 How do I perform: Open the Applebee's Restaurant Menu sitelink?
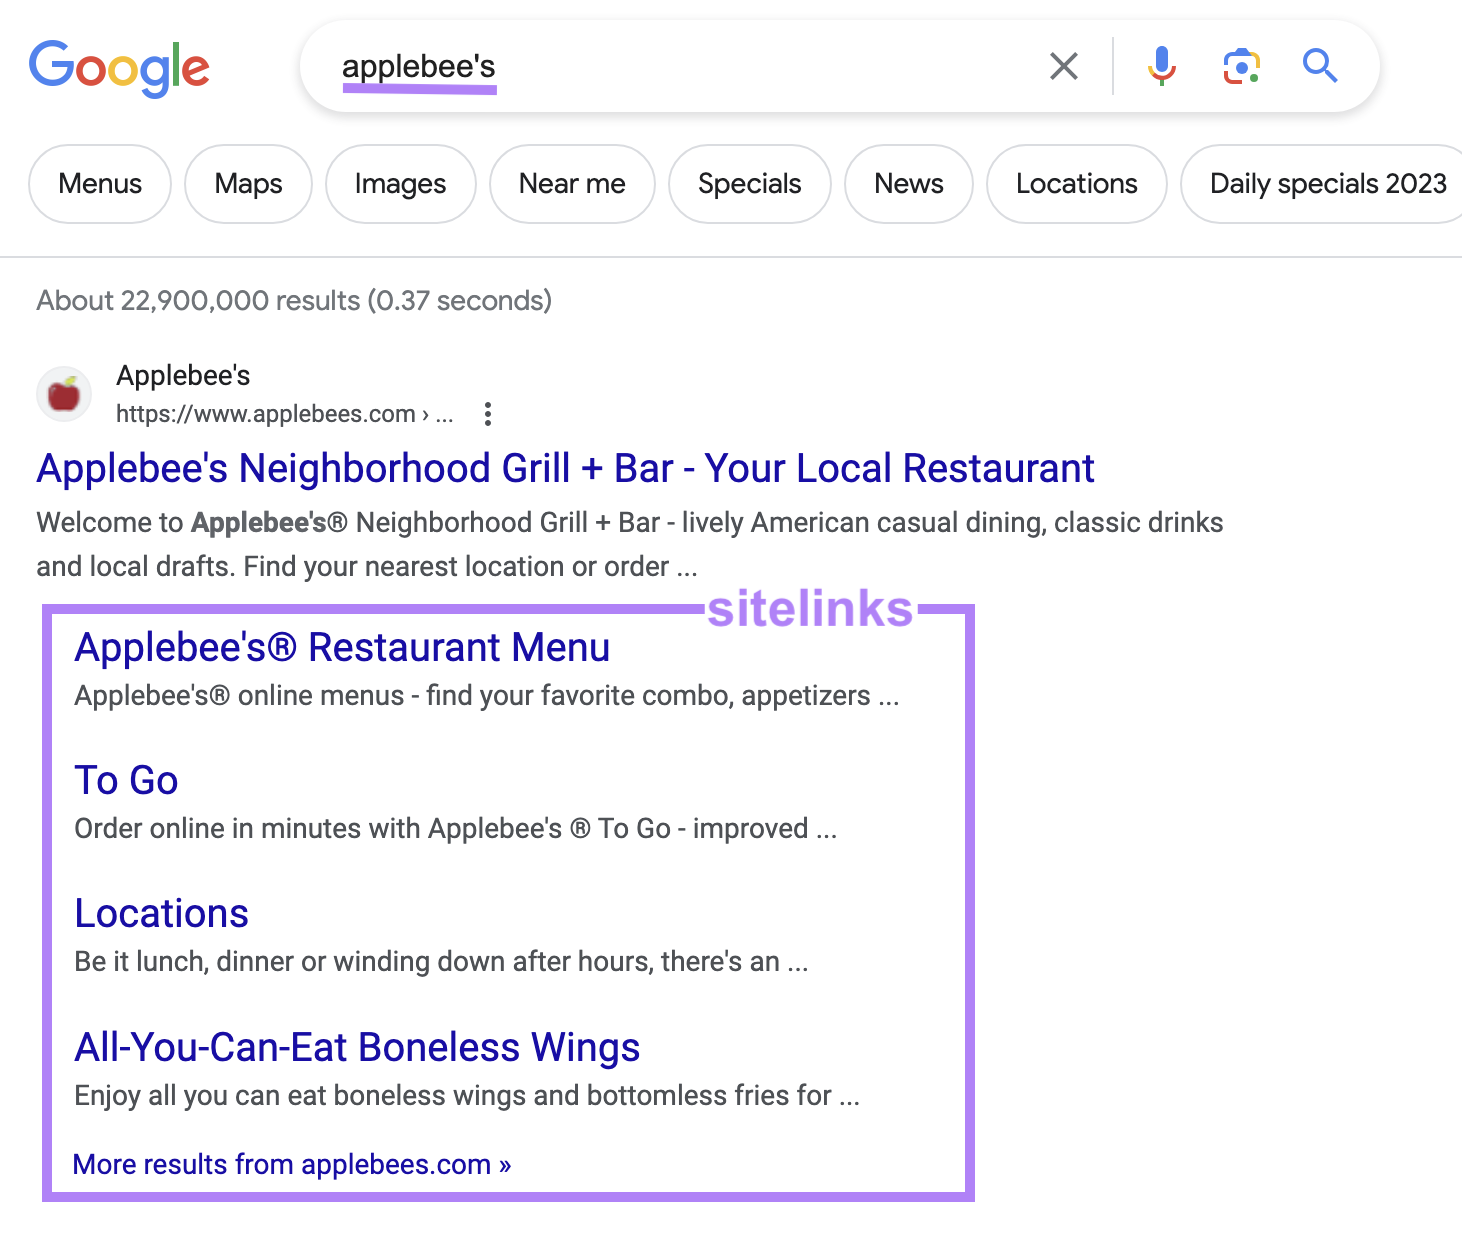(342, 647)
